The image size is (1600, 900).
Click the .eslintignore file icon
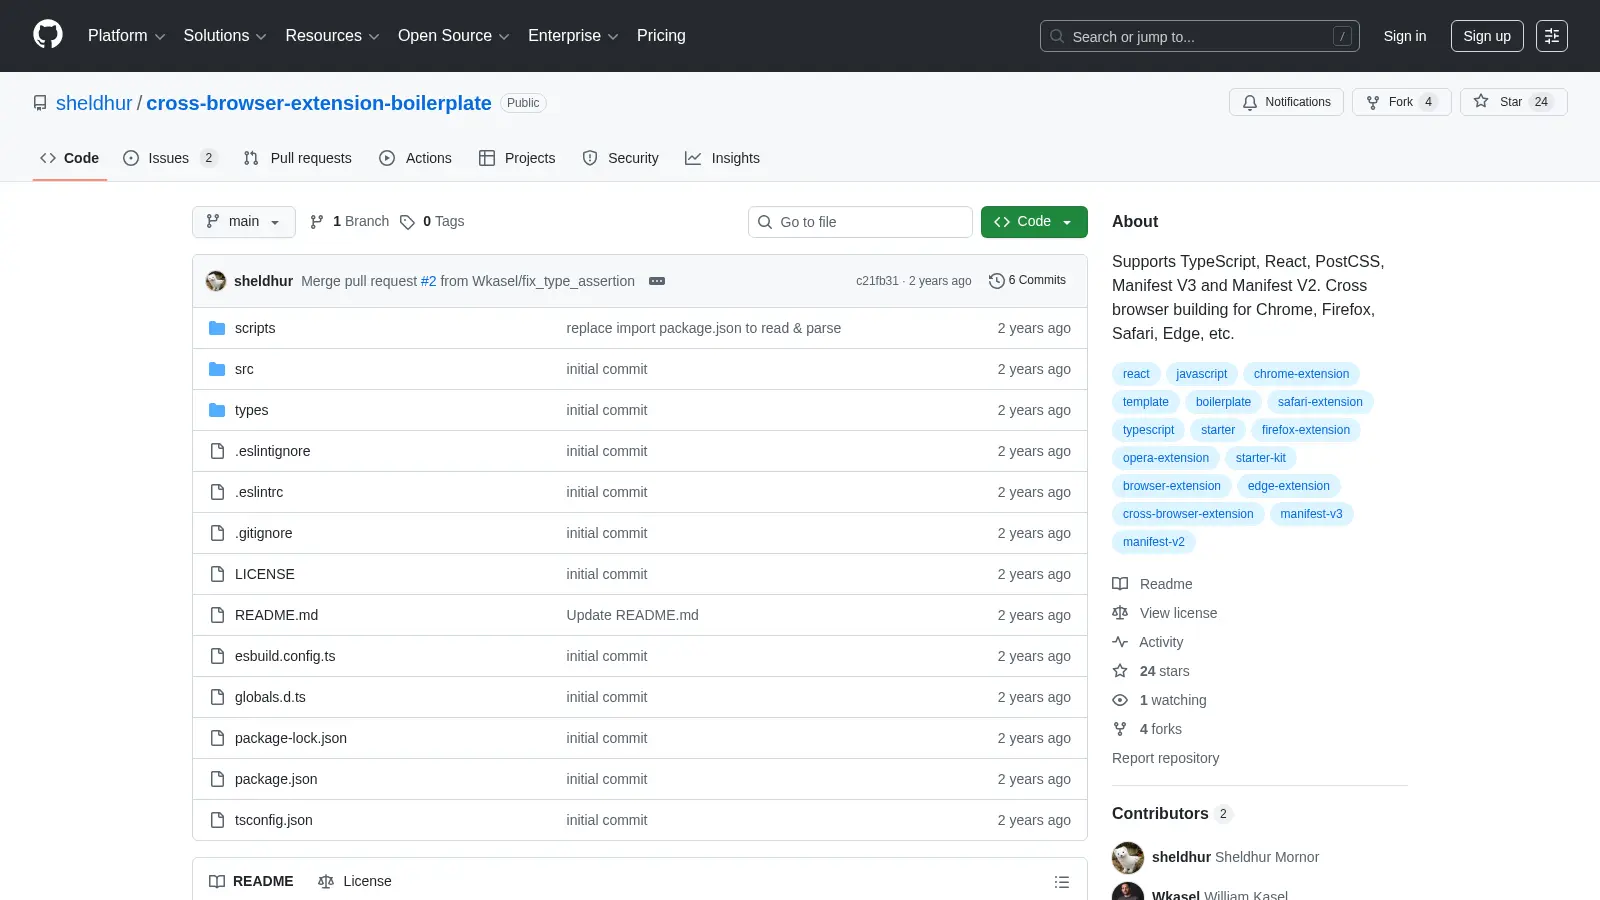[x=217, y=451]
